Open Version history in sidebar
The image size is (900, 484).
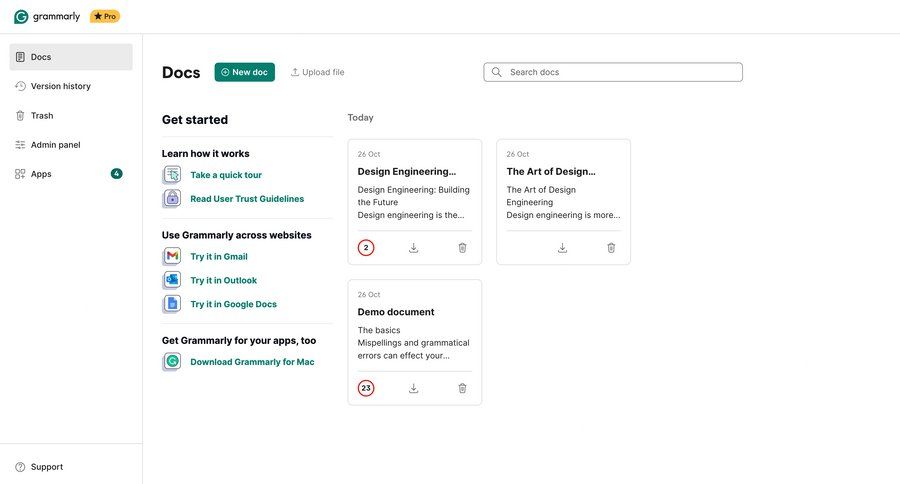71,86
